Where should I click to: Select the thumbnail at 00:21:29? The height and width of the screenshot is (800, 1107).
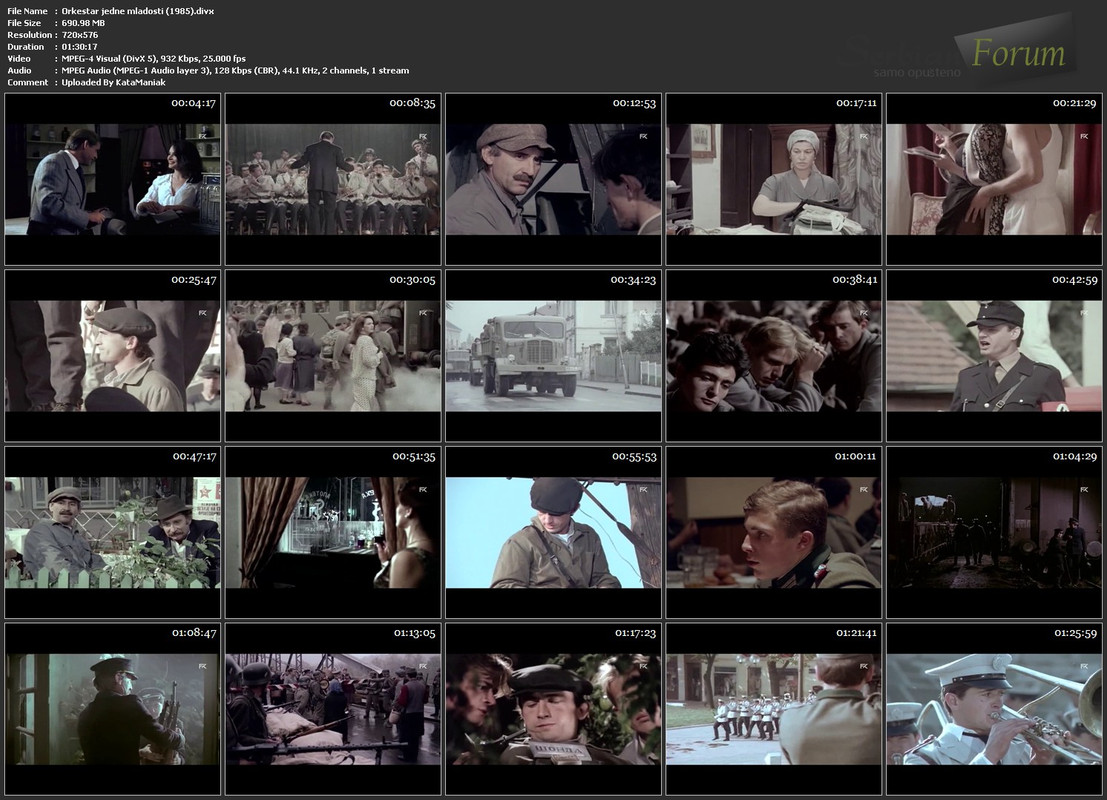(x=994, y=179)
